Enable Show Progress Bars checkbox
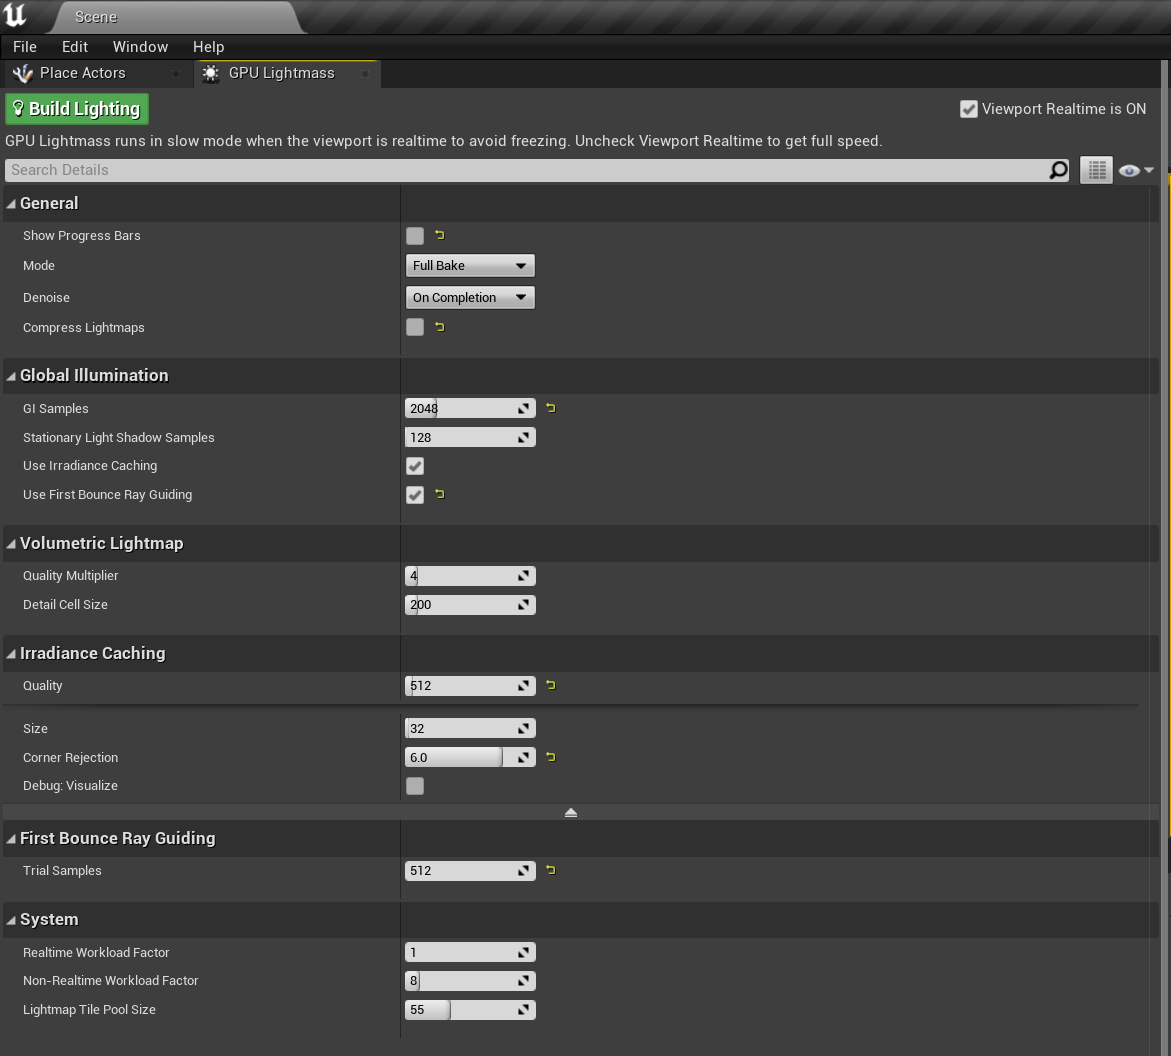 (414, 236)
